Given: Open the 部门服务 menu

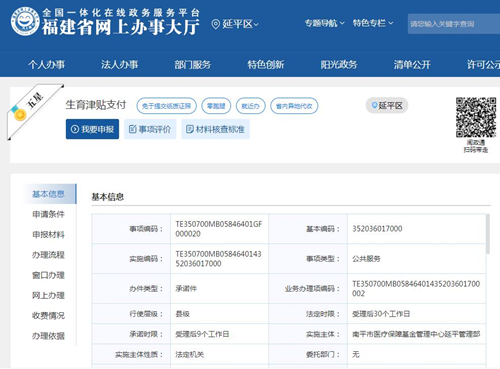Looking at the screenshot, I should (x=193, y=64).
